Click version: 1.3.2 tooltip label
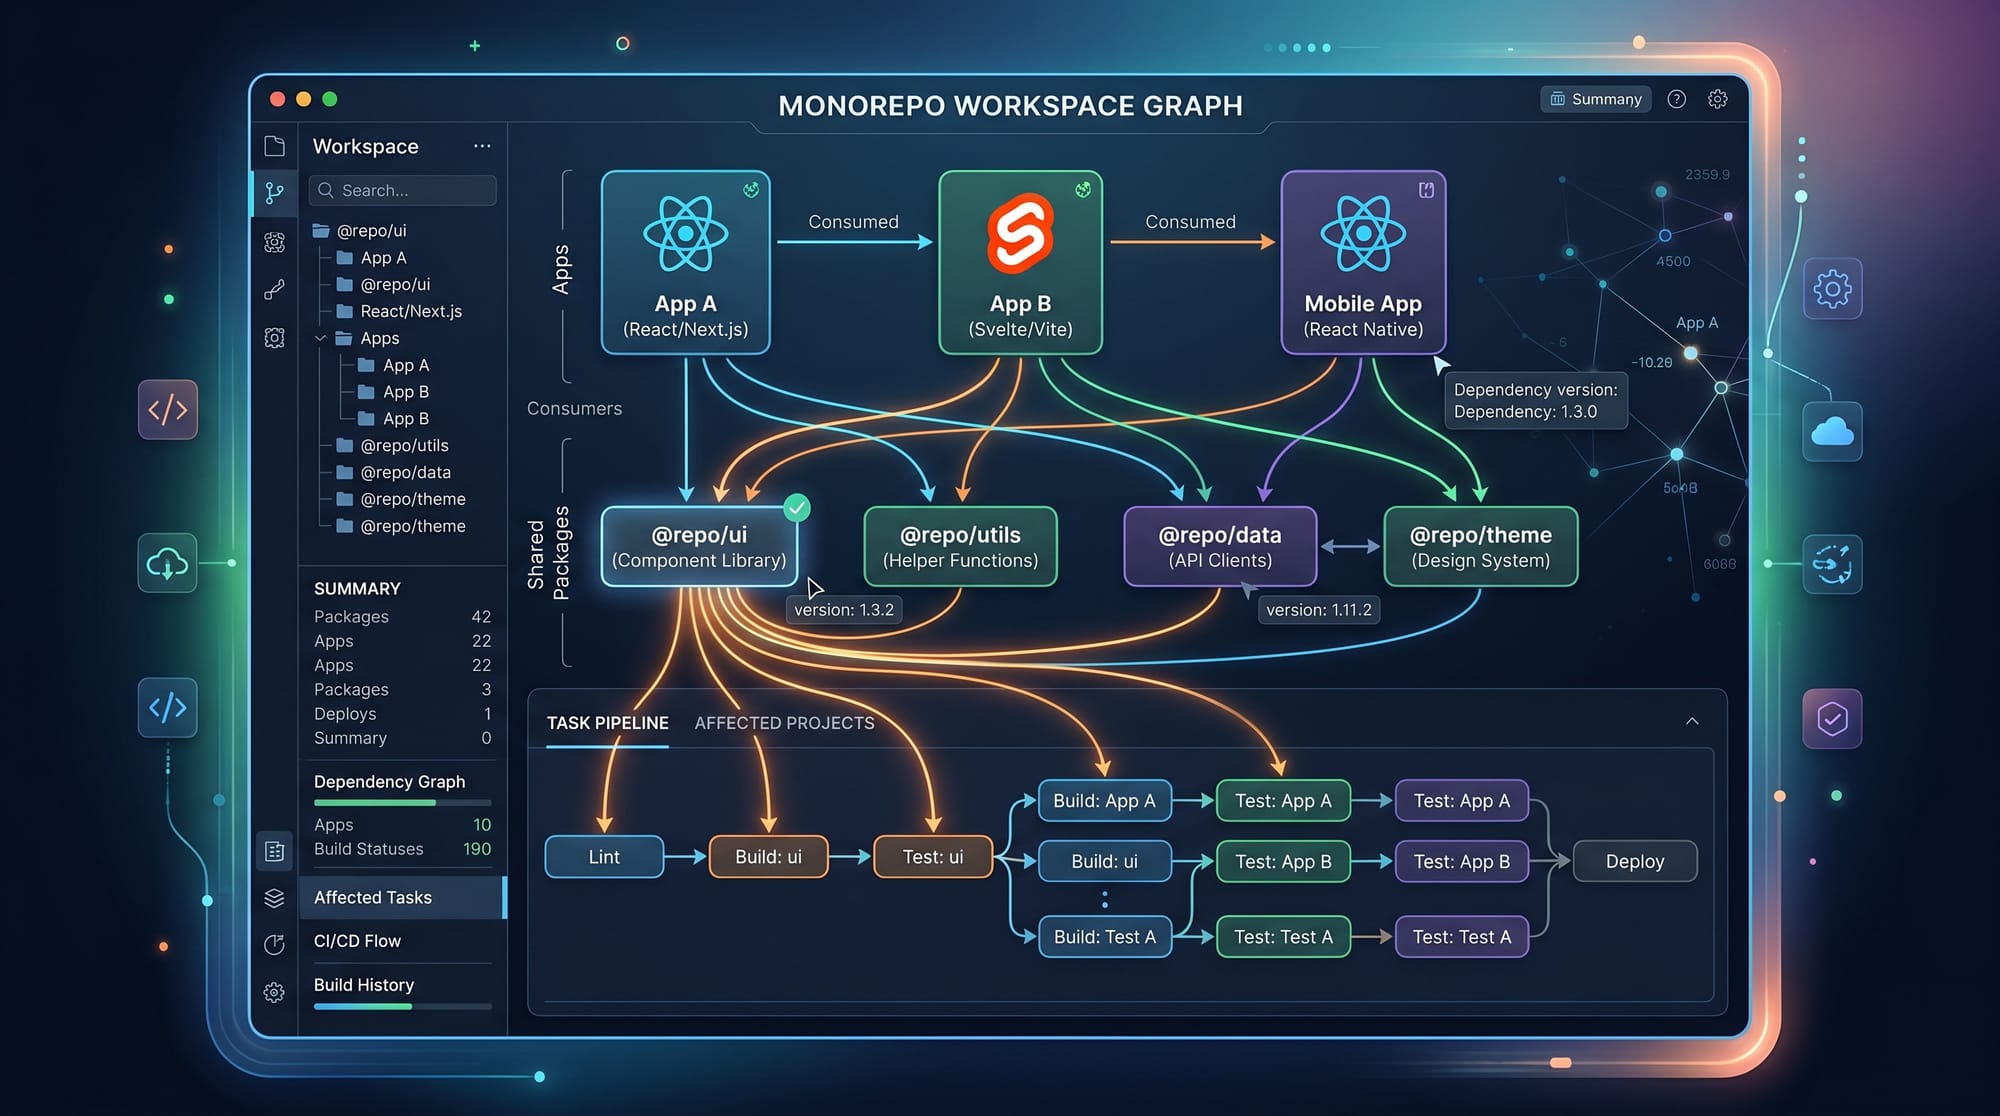Screen dimensions: 2000x1116 pyautogui.click(x=844, y=610)
